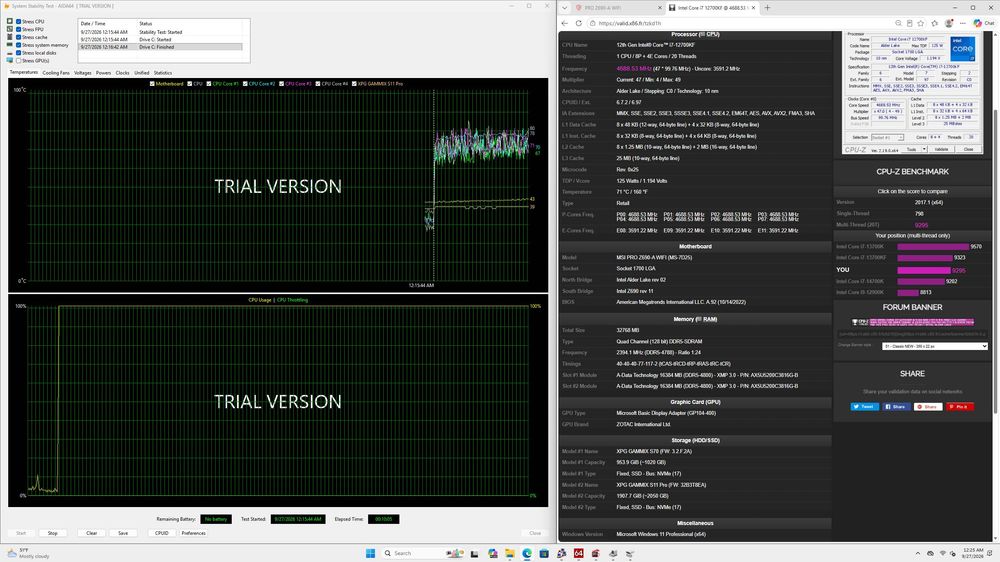
Task: Show hidden system tray icons
Action: 918,553
